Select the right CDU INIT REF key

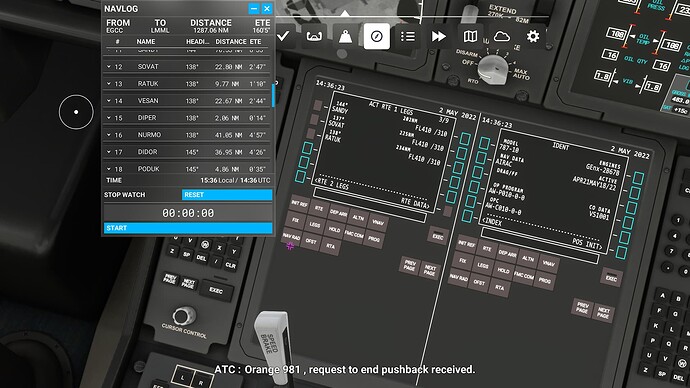[467, 243]
